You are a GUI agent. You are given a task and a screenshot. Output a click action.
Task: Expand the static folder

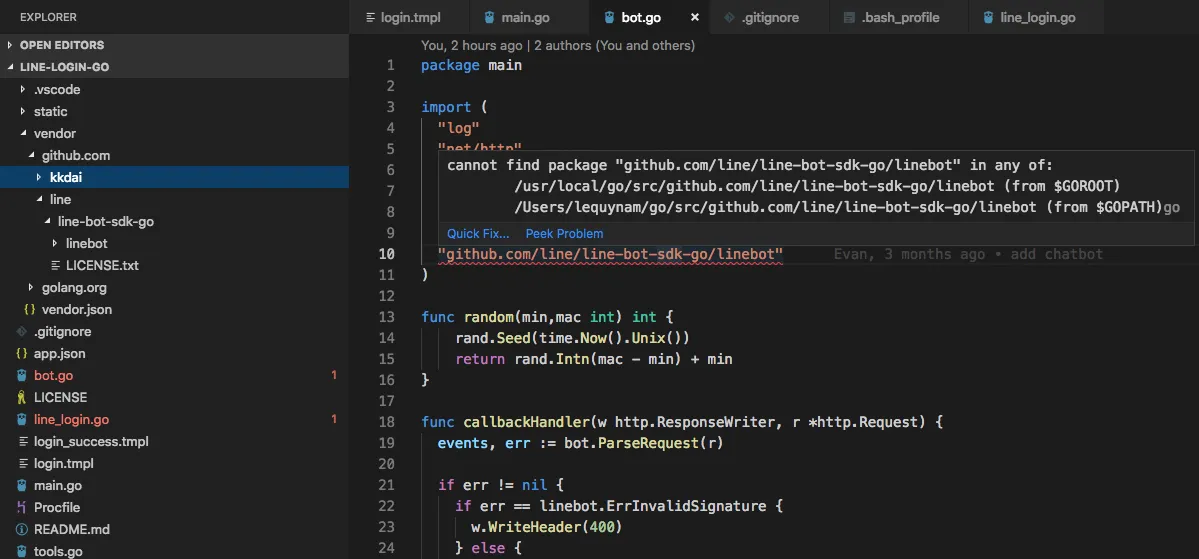23,112
